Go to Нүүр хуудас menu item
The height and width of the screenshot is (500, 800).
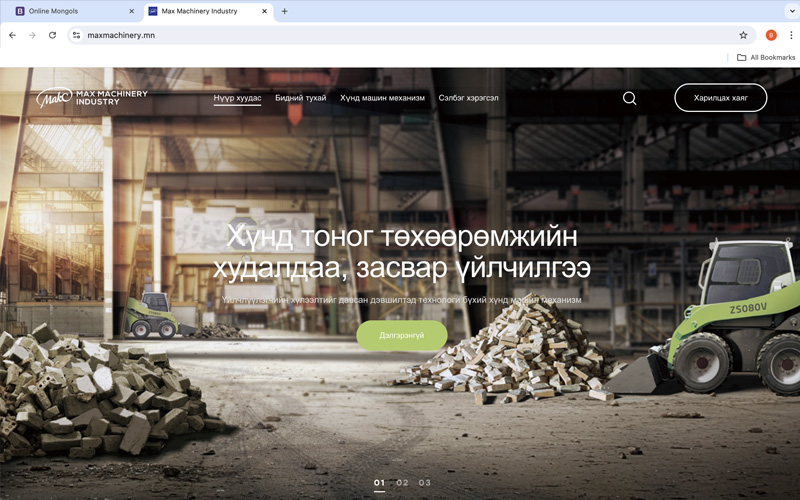(237, 98)
